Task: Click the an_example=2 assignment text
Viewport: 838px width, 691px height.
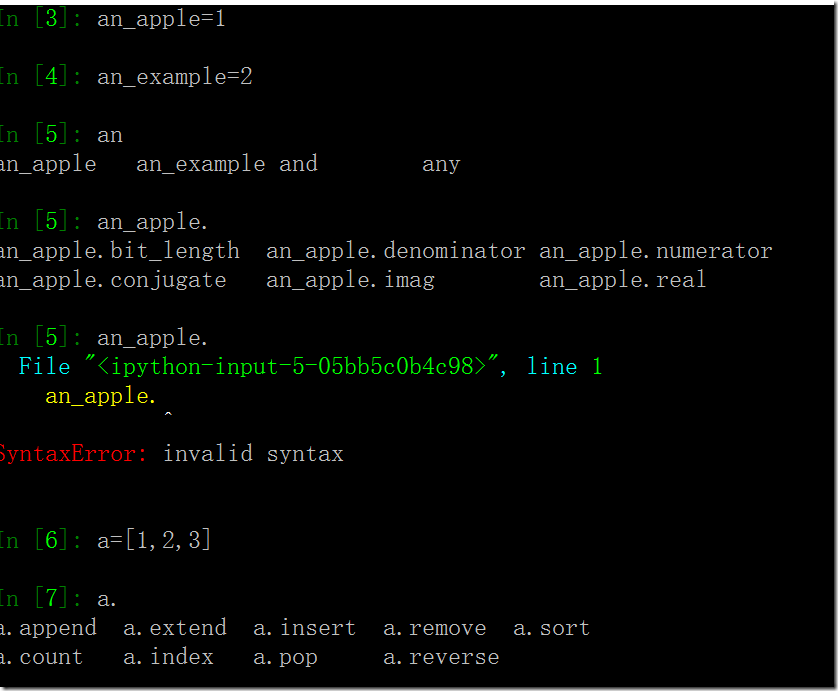Action: 174,77
